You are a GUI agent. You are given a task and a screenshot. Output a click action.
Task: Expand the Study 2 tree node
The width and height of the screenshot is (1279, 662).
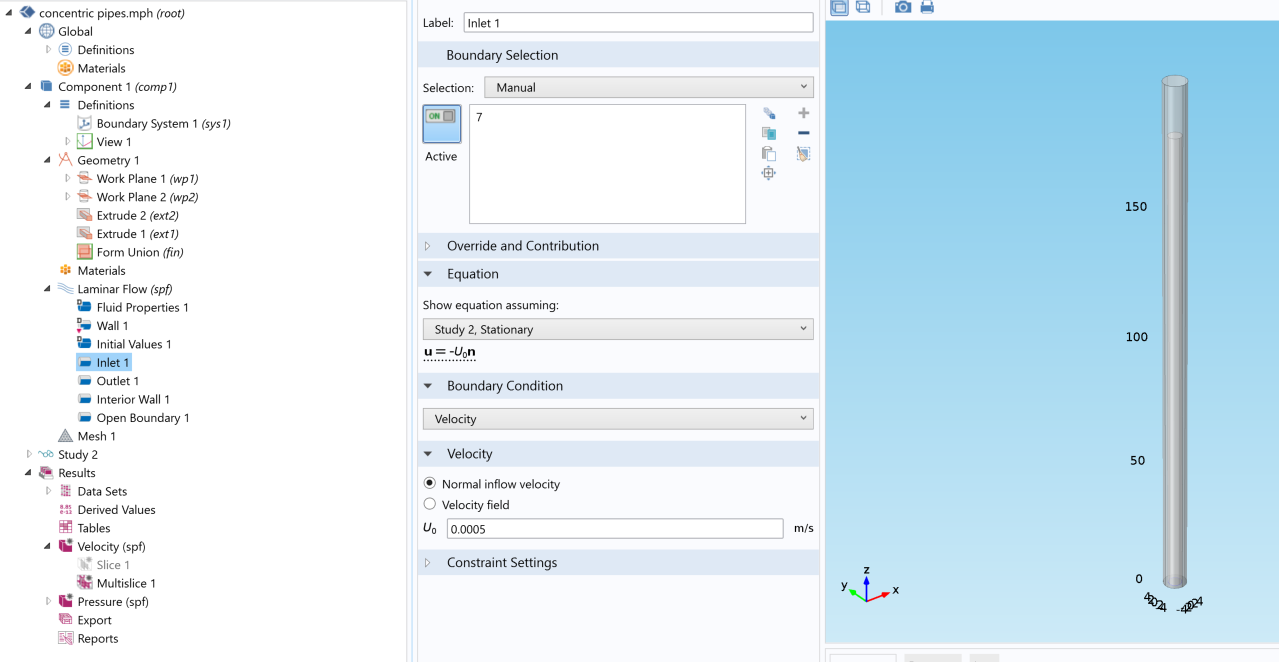[29, 454]
